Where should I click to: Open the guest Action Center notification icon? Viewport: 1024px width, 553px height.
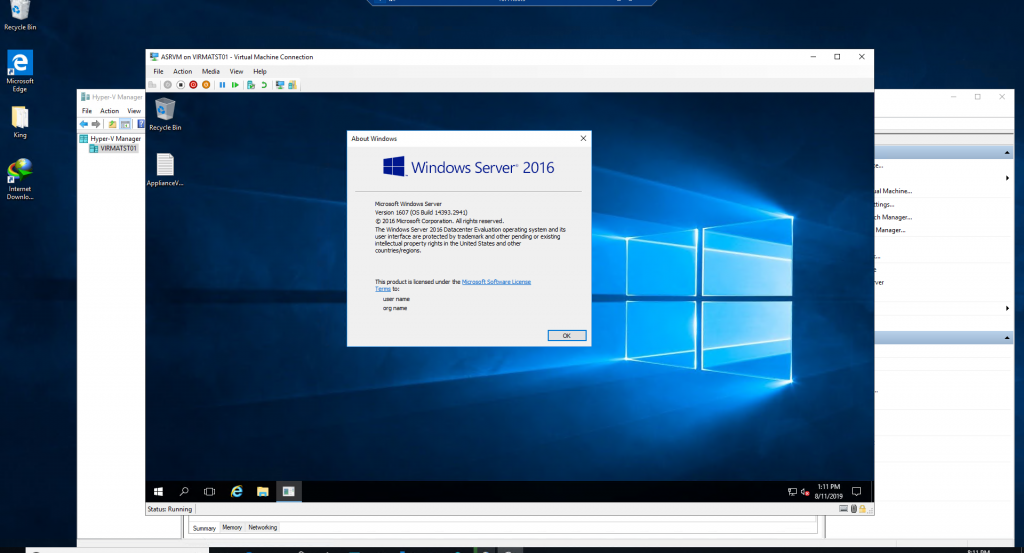[856, 492]
